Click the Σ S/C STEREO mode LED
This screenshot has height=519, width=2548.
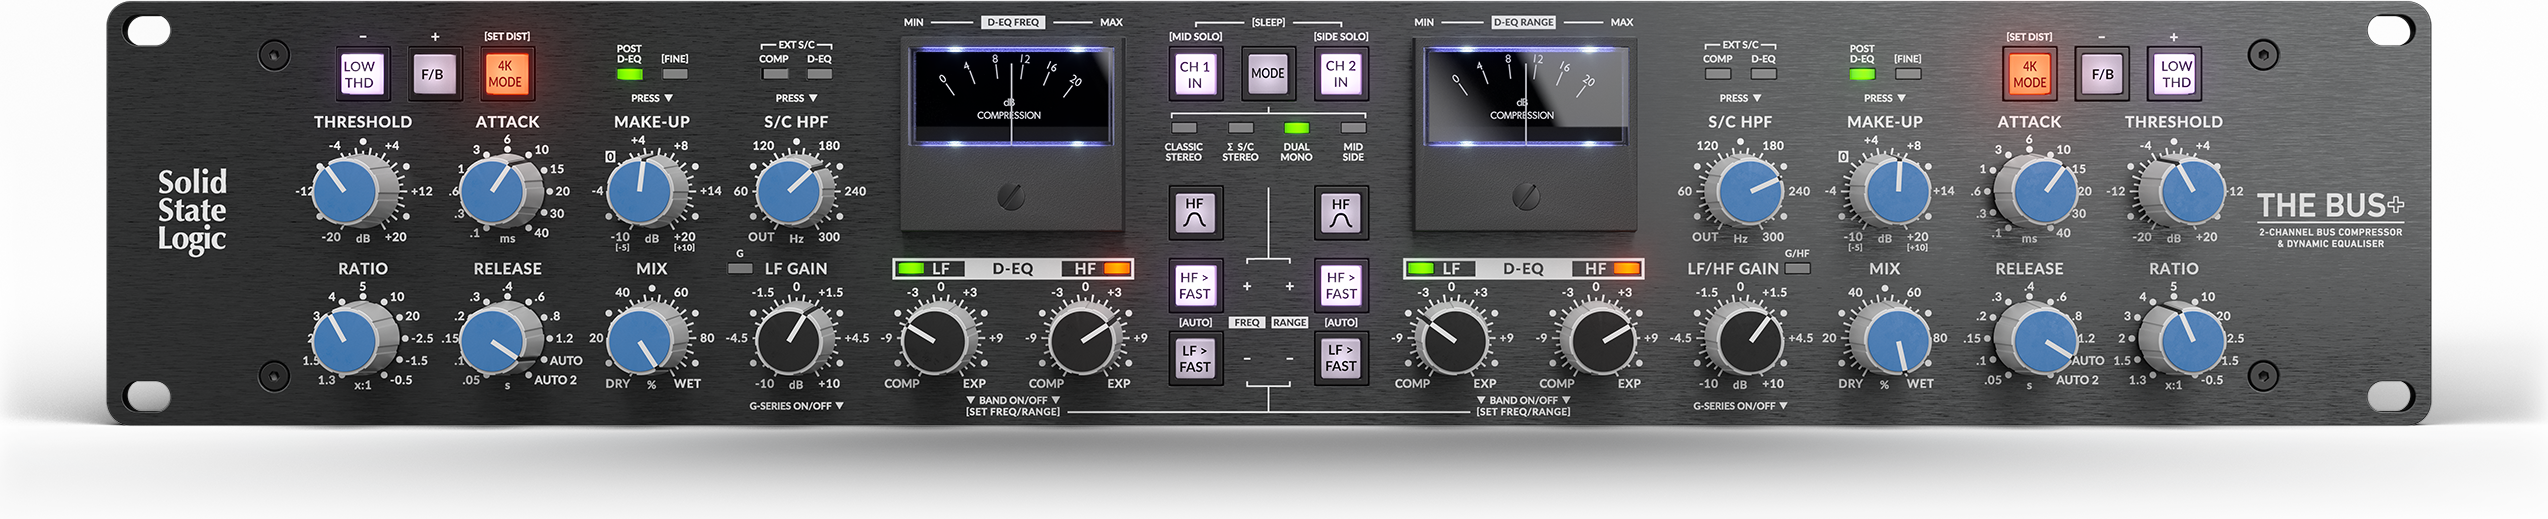1241,128
